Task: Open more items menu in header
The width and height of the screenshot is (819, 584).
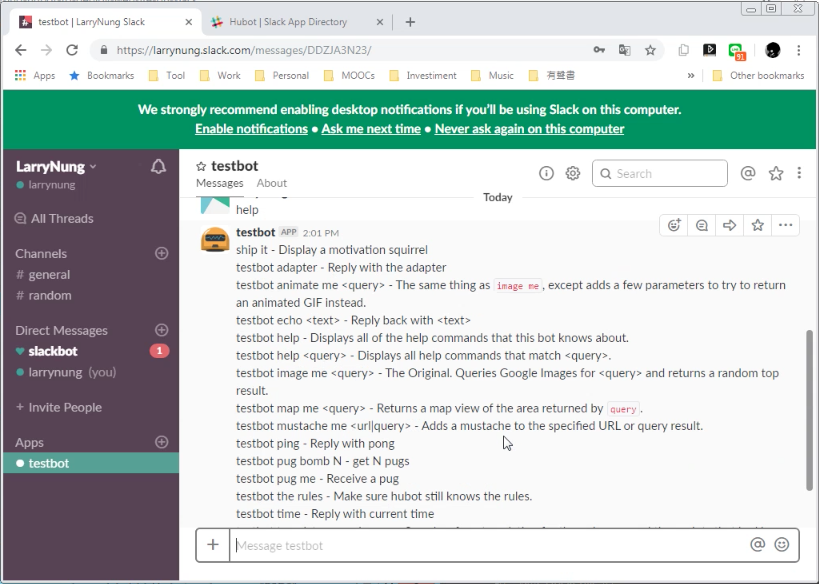Action: point(799,173)
